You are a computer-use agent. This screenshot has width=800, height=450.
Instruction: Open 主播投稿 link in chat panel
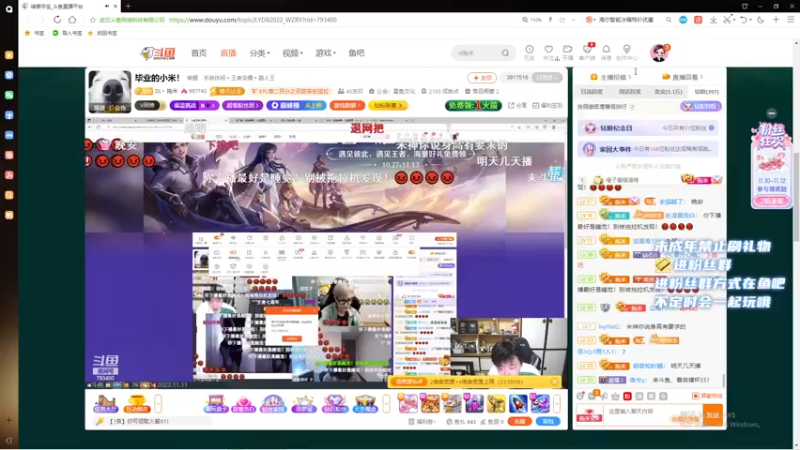coord(611,77)
